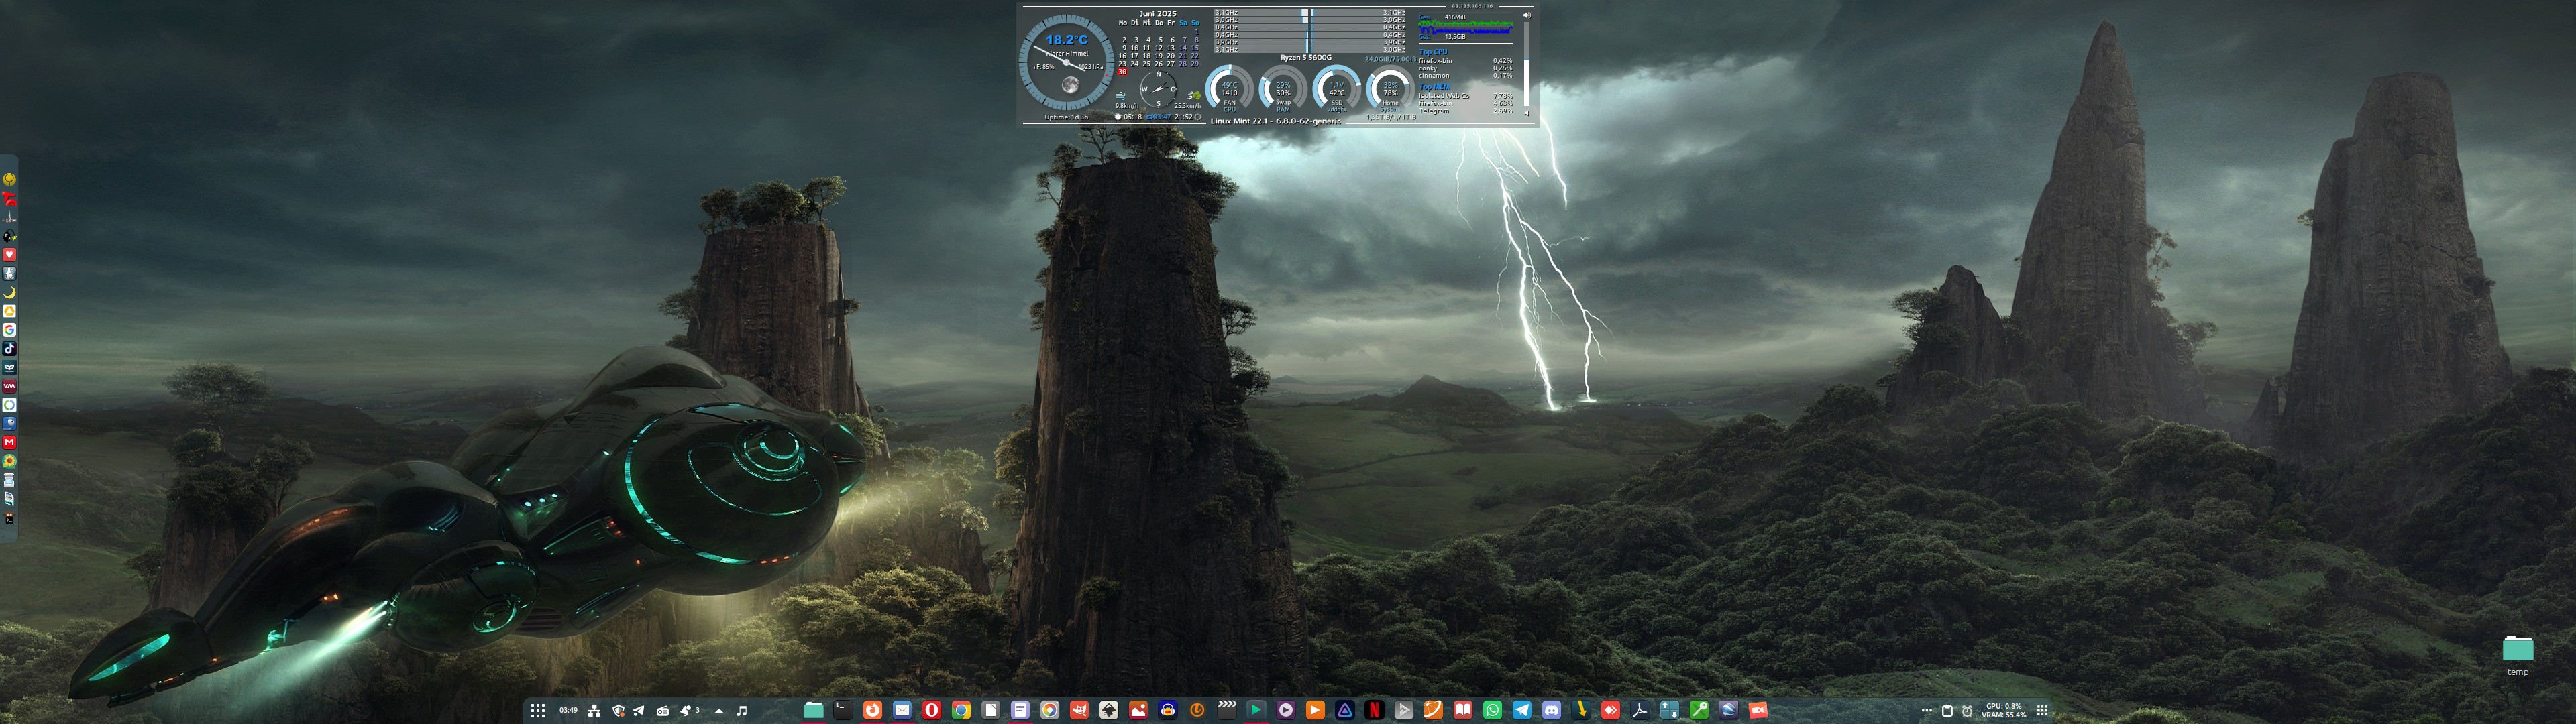Open TikTok in the left sidebar
This screenshot has width=2576, height=724.
9,349
